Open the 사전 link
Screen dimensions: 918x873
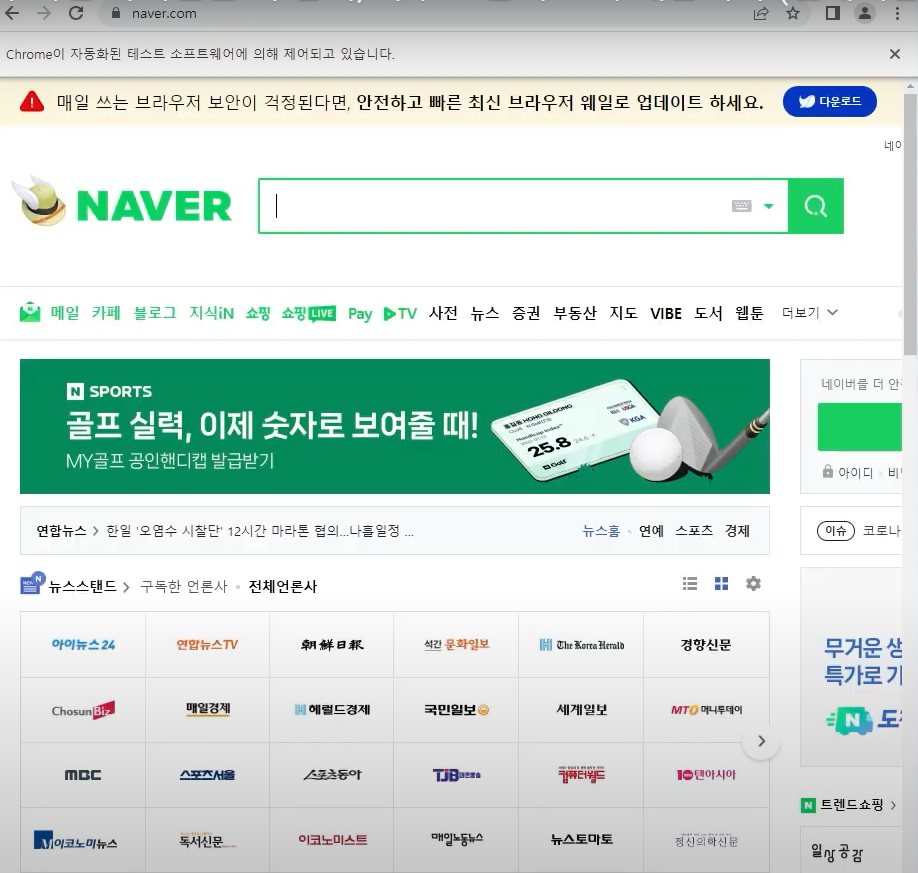click(443, 313)
